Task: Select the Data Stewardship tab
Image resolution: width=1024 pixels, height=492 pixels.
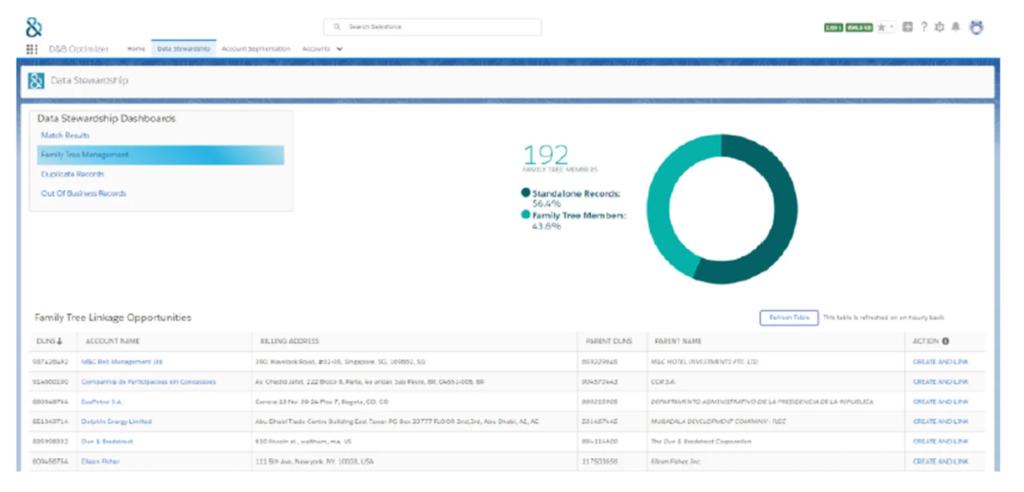Action: click(x=184, y=49)
